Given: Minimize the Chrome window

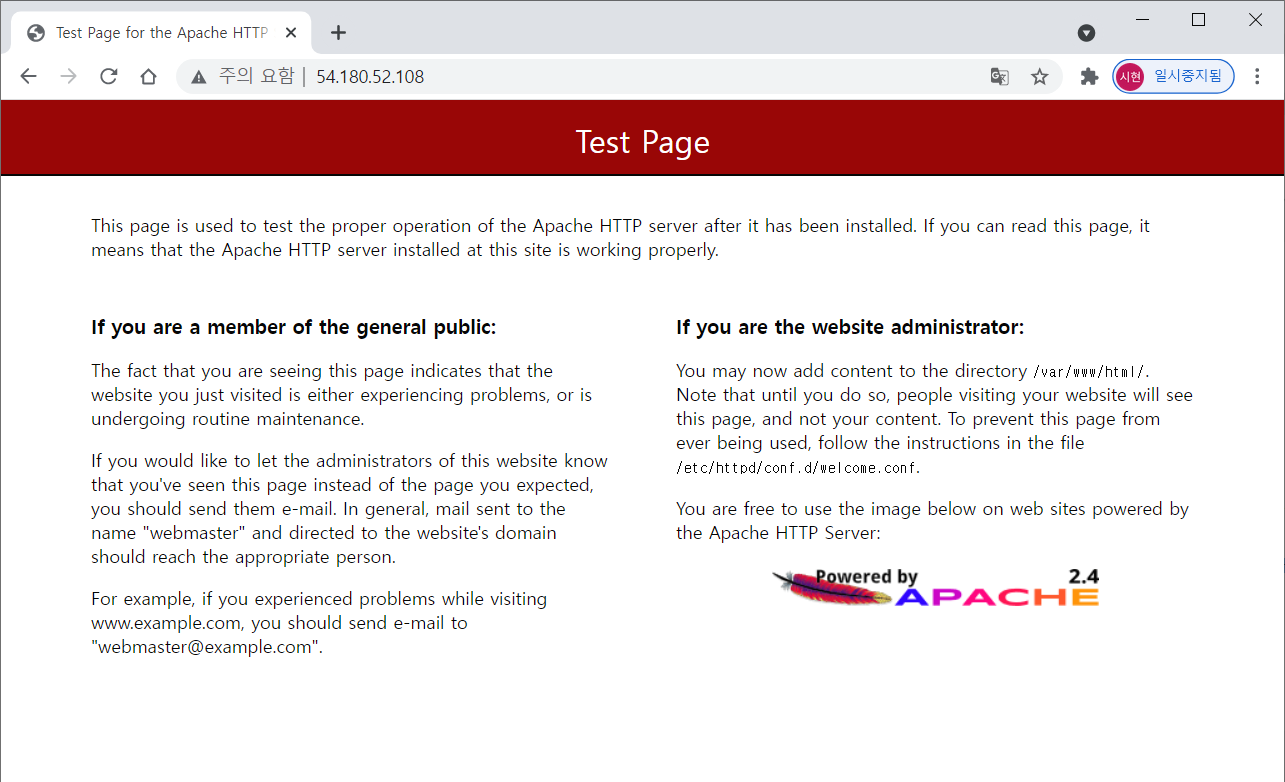Looking at the screenshot, I should pos(1143,20).
